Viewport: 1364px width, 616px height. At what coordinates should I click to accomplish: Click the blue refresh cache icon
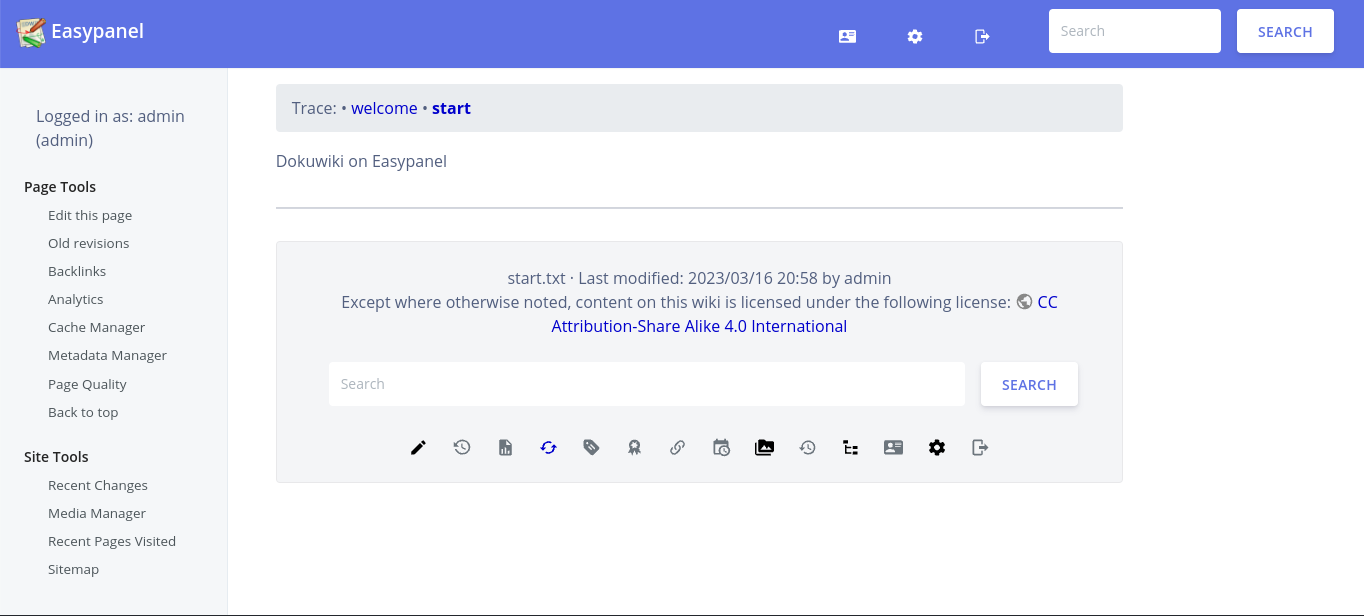coord(548,447)
